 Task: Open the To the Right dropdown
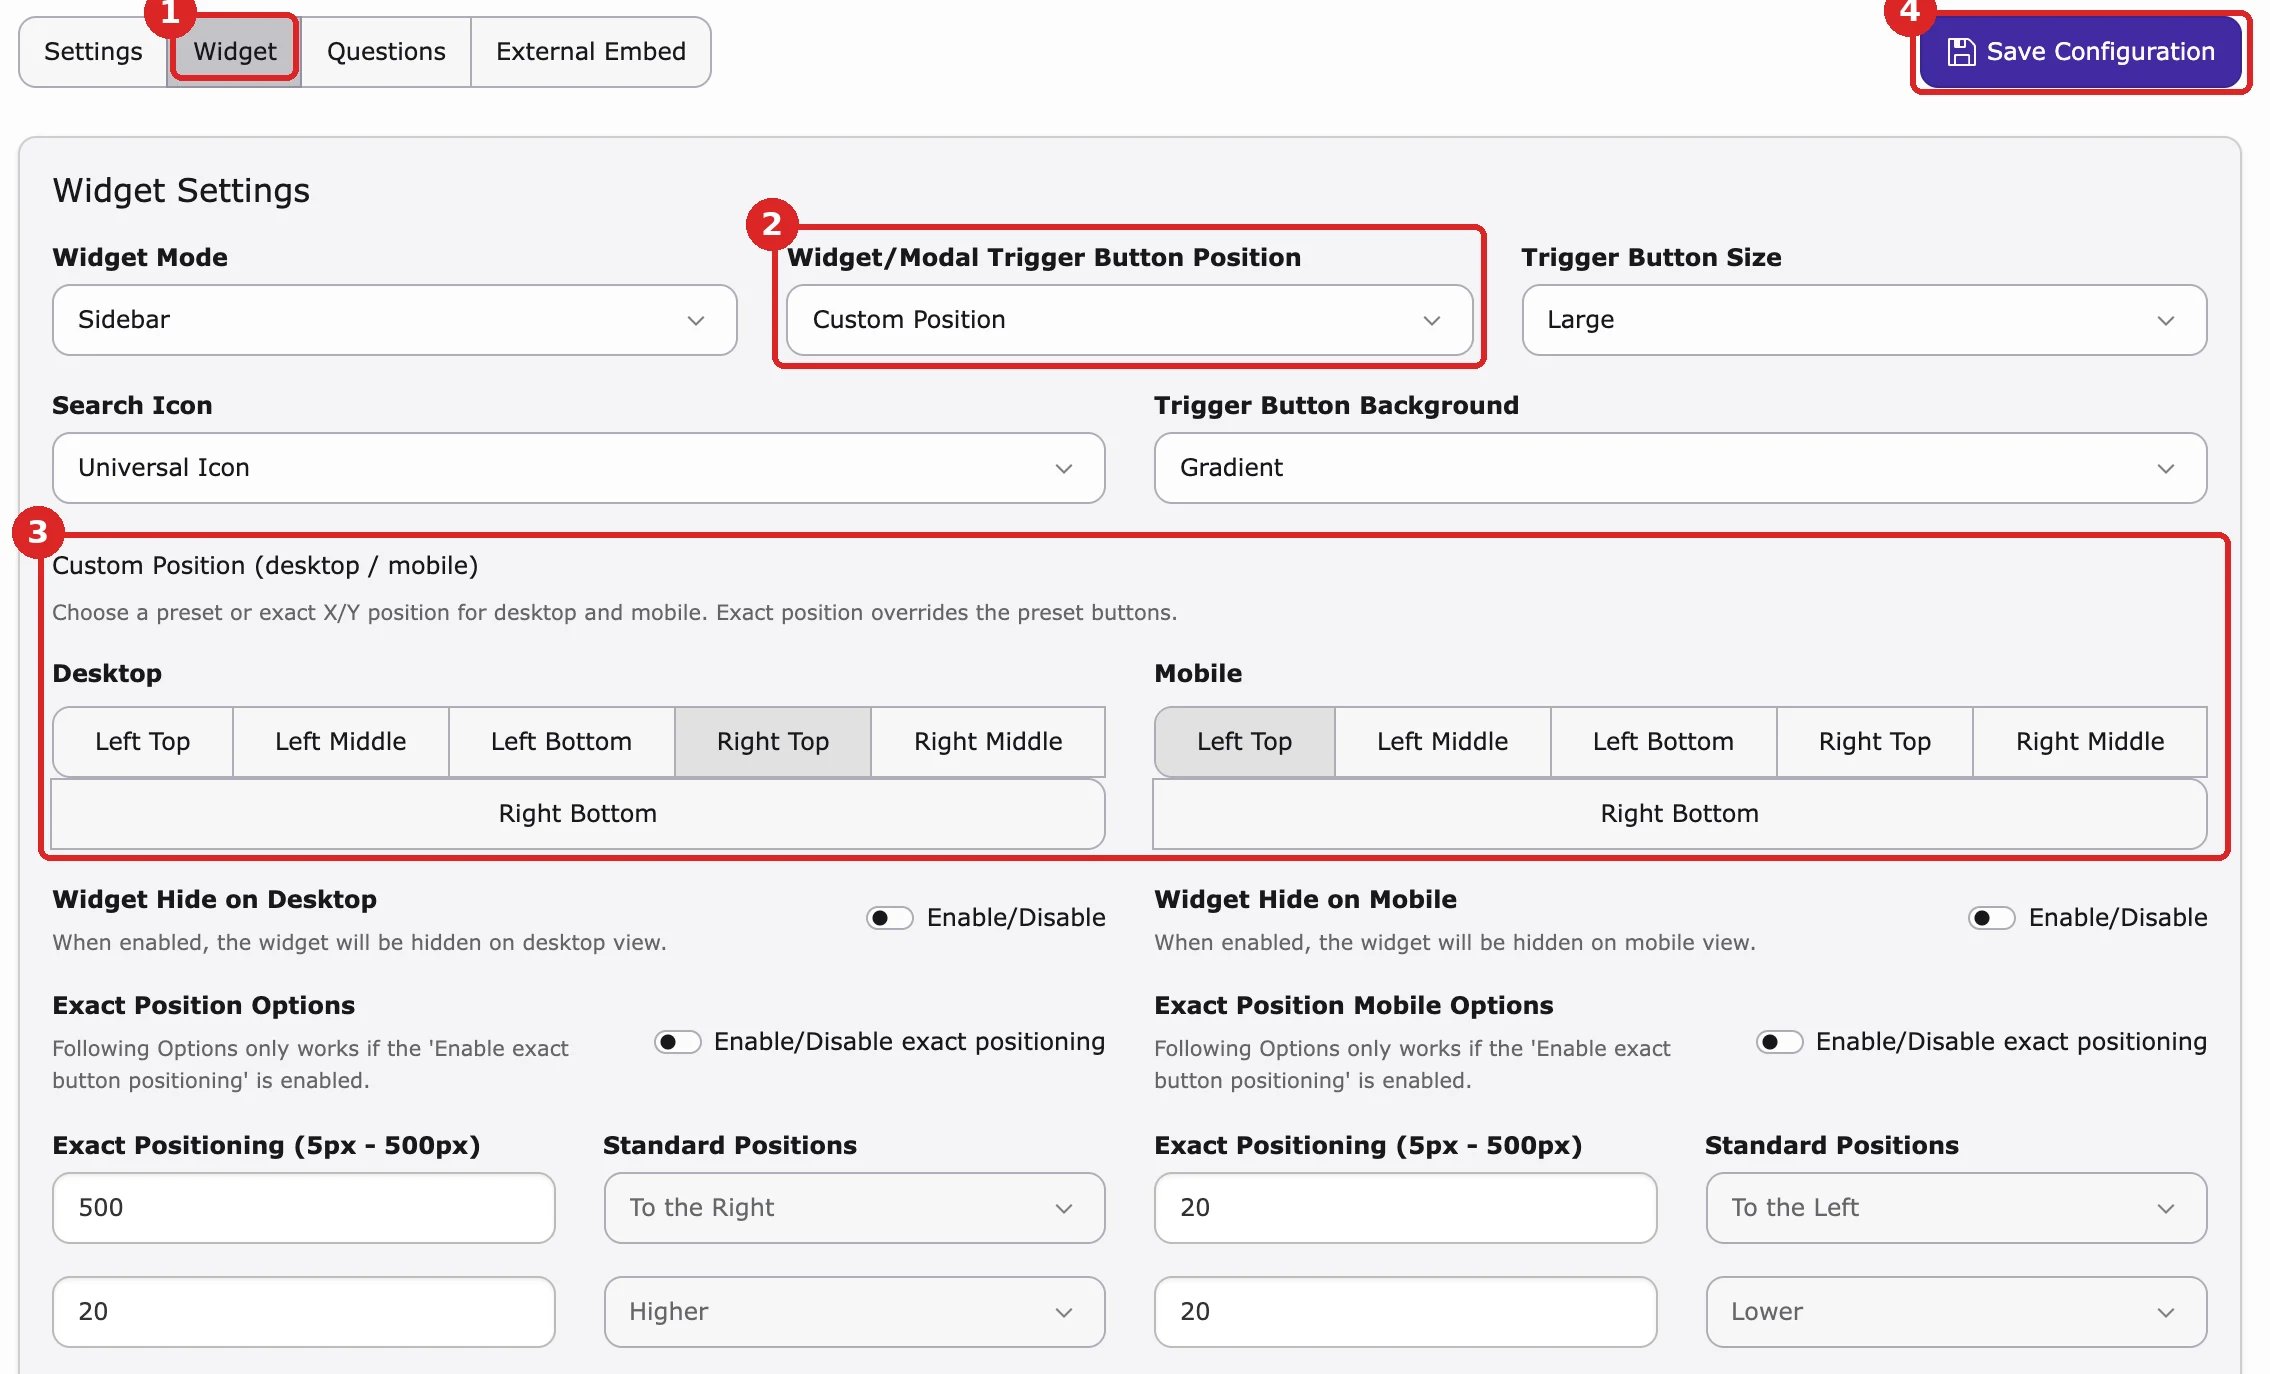(x=855, y=1208)
